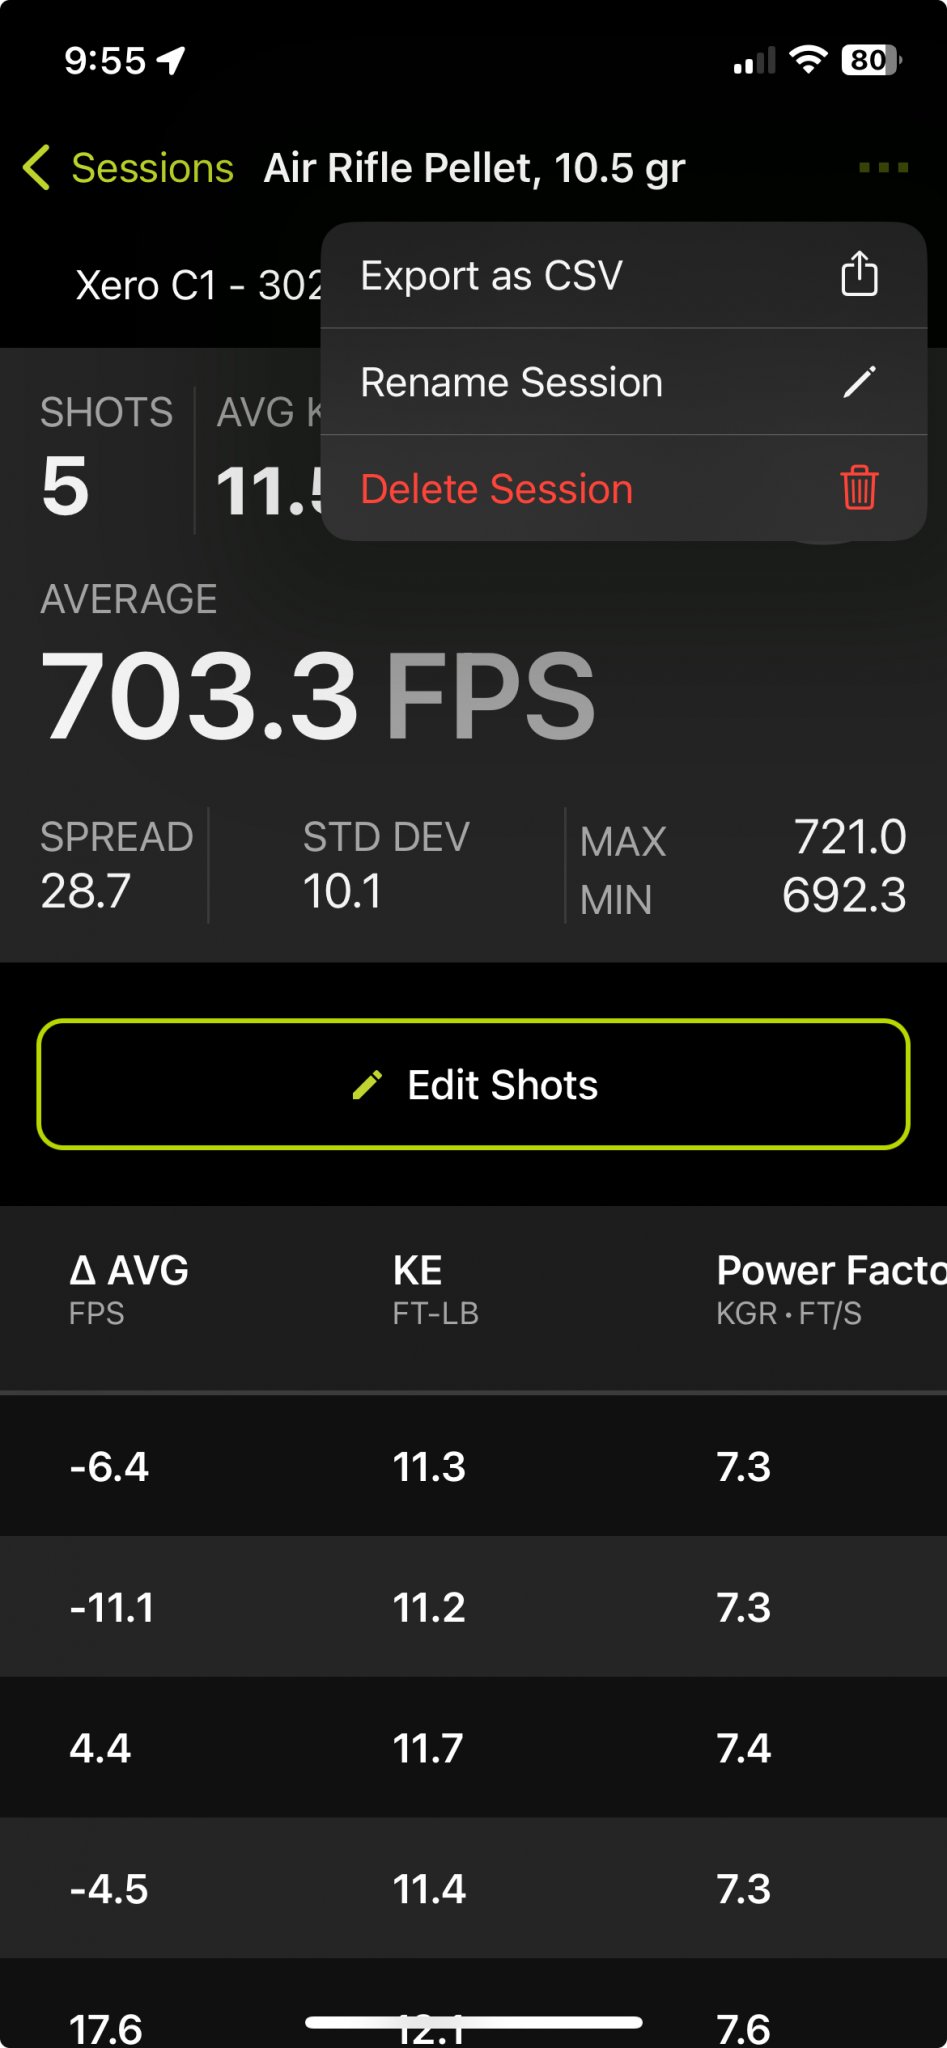The image size is (947, 2048).
Task: Tap the Edit Shots button
Action: [x=473, y=1085]
